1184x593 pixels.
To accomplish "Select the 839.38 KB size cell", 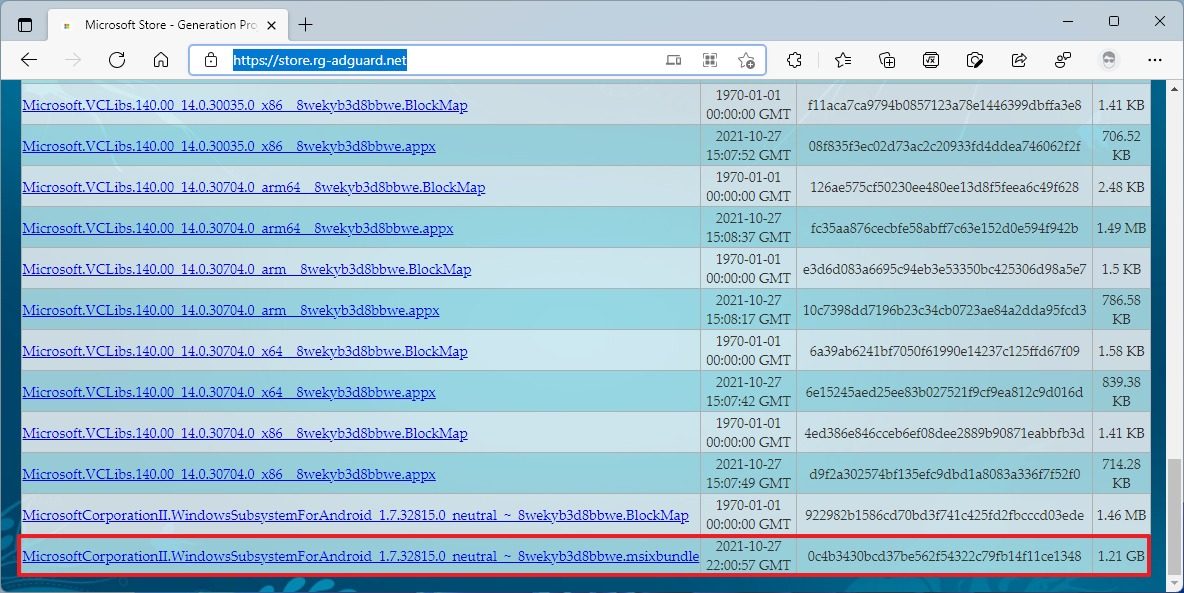I will tap(1121, 392).
